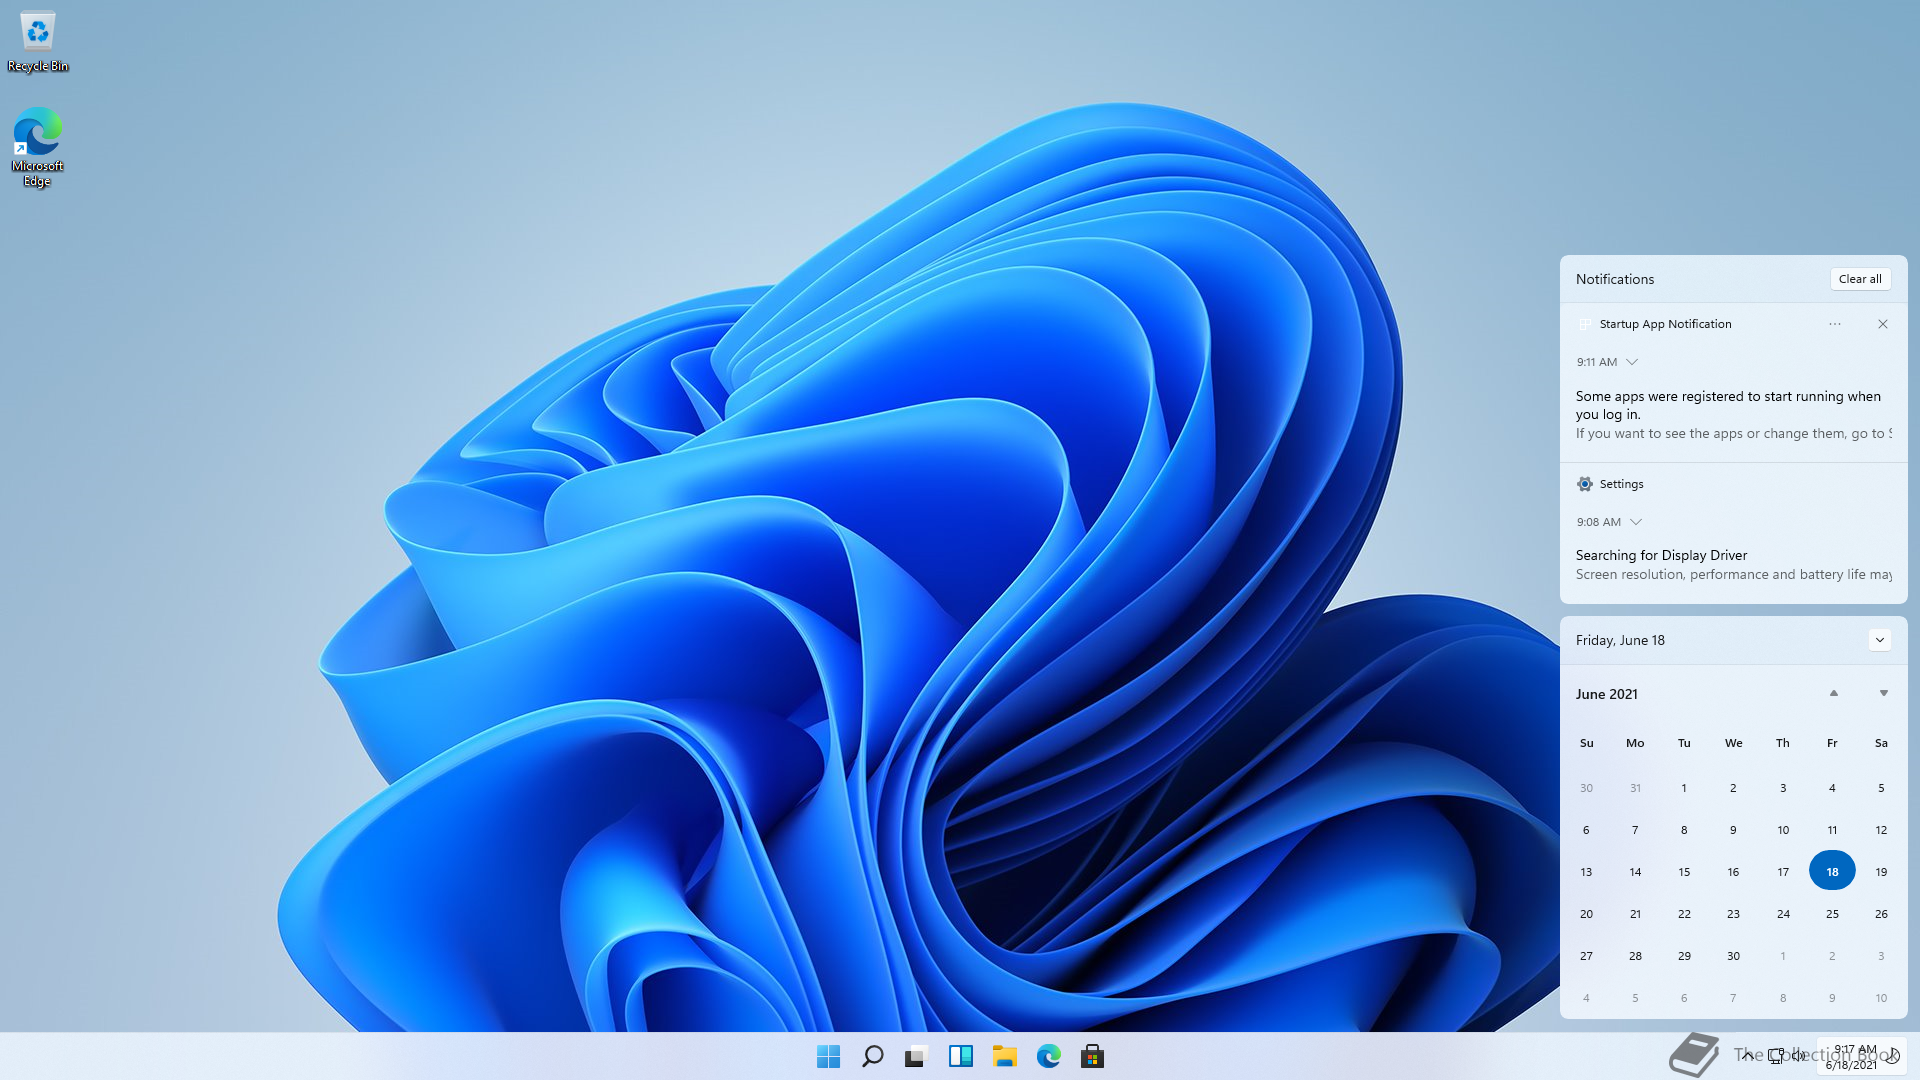Select June 28 in the calendar
This screenshot has height=1080, width=1920.
[x=1635, y=956]
